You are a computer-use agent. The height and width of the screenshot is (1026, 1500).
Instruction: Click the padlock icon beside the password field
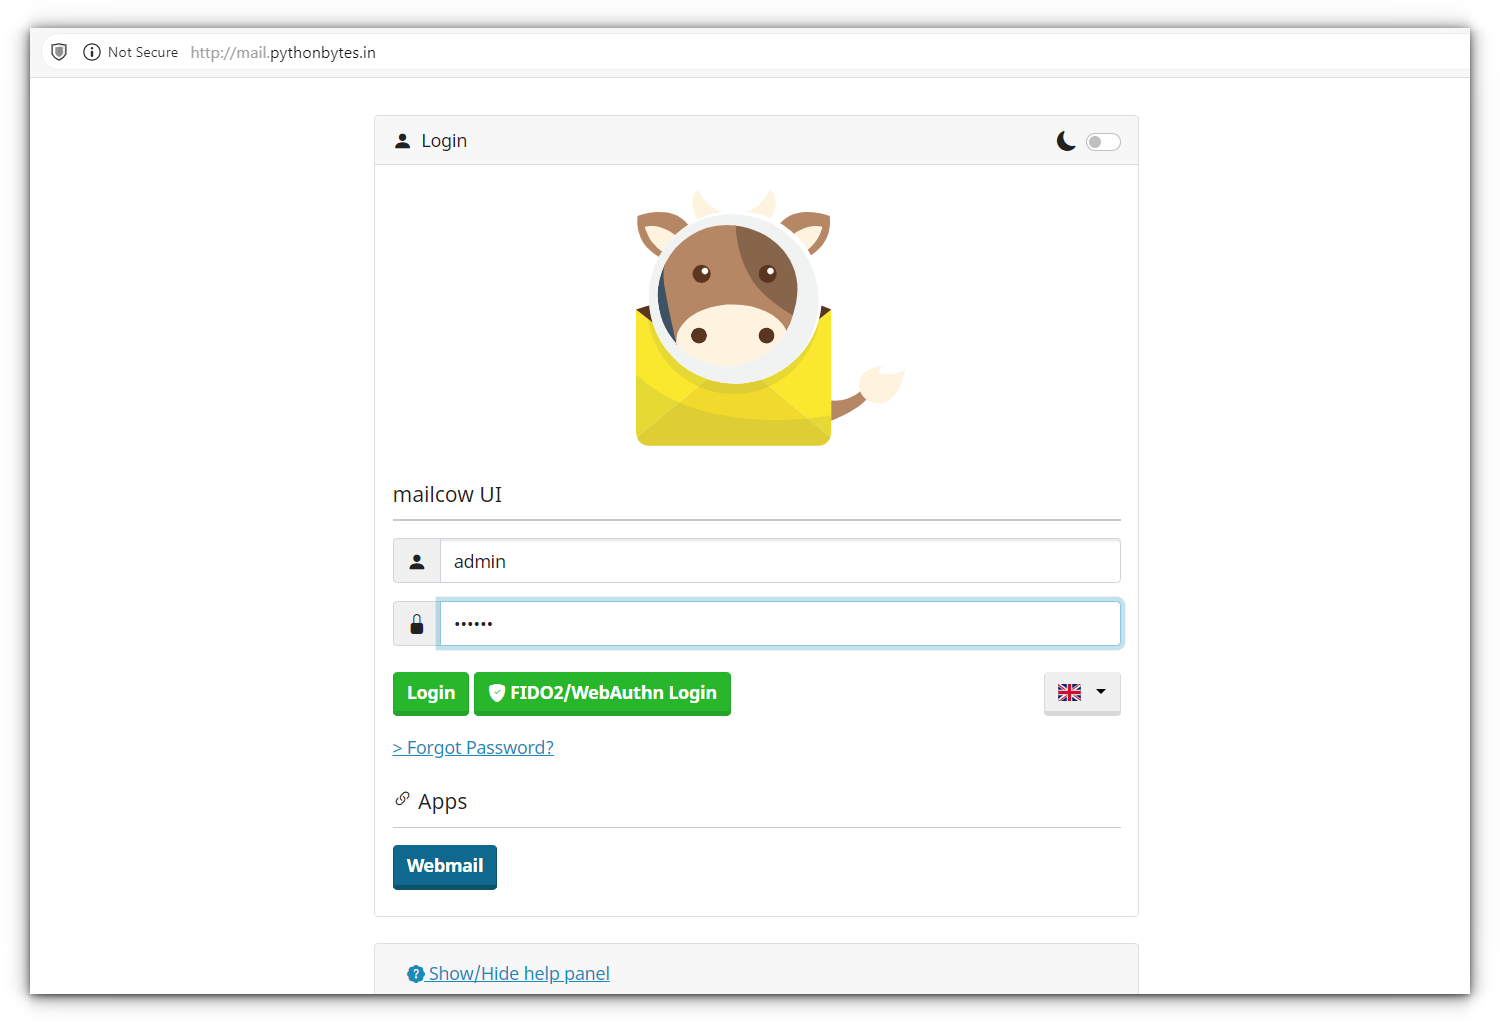tap(415, 623)
